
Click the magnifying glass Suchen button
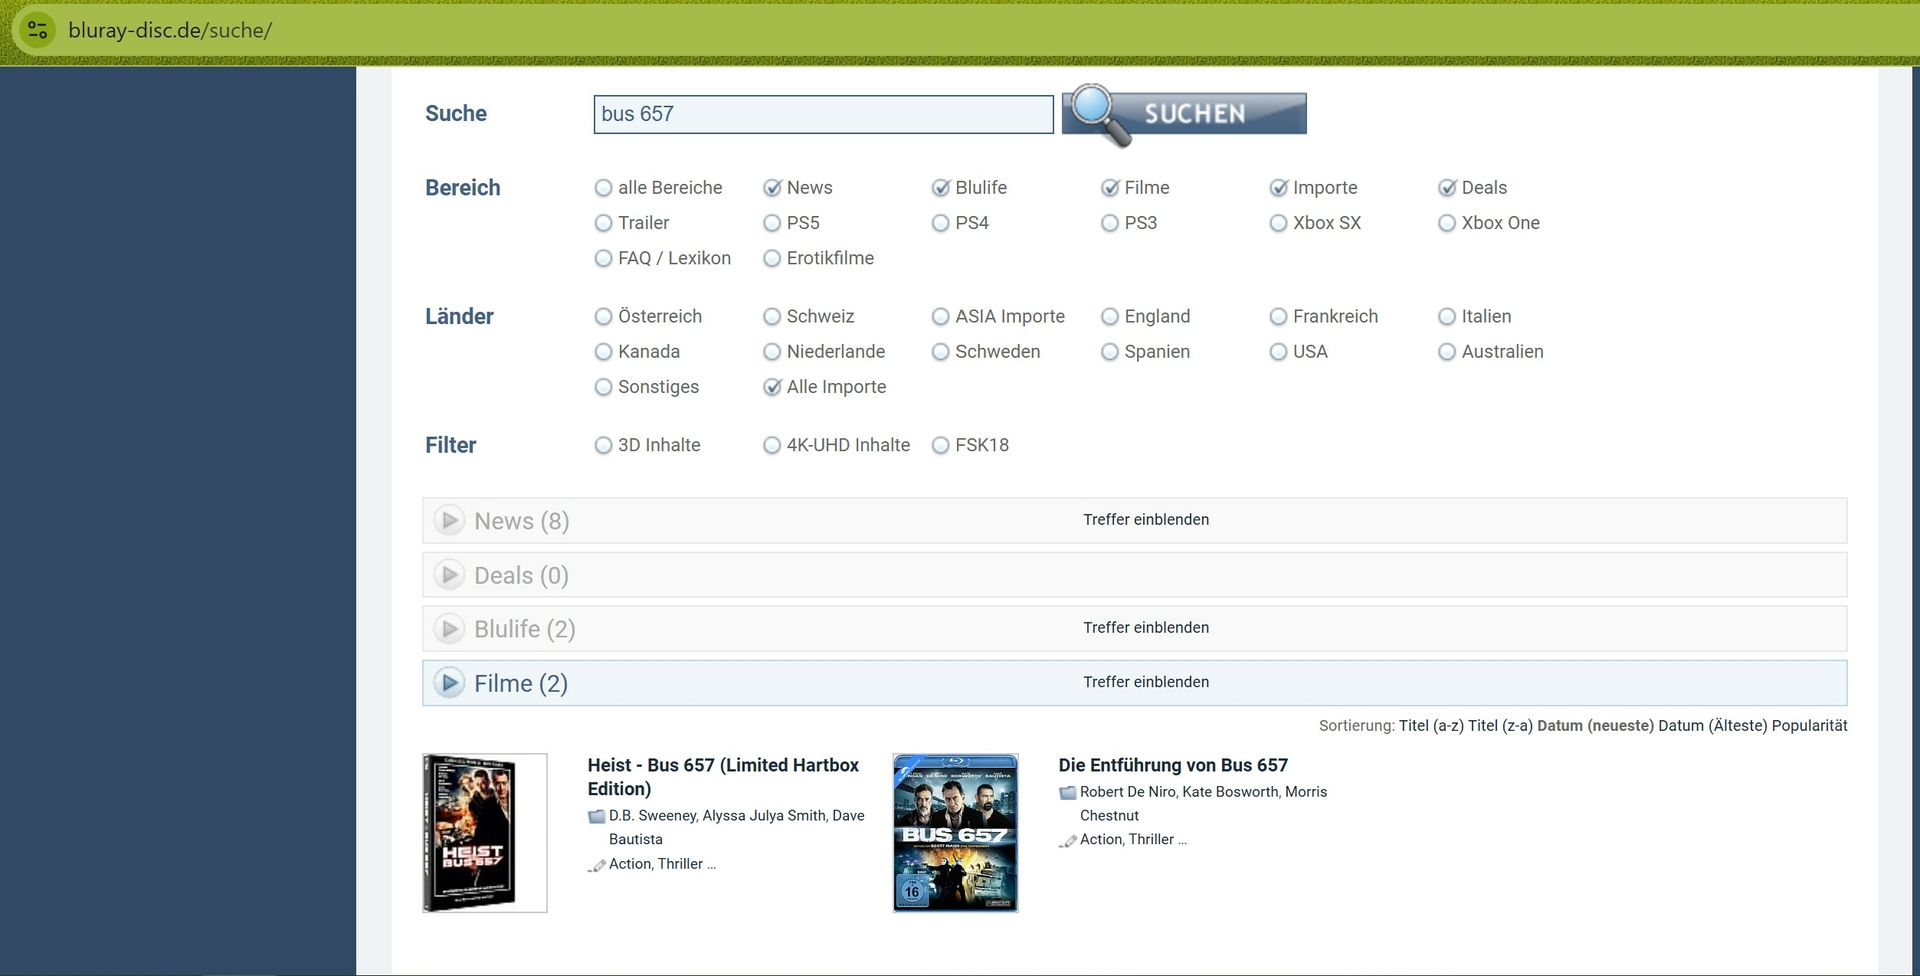point(1185,114)
